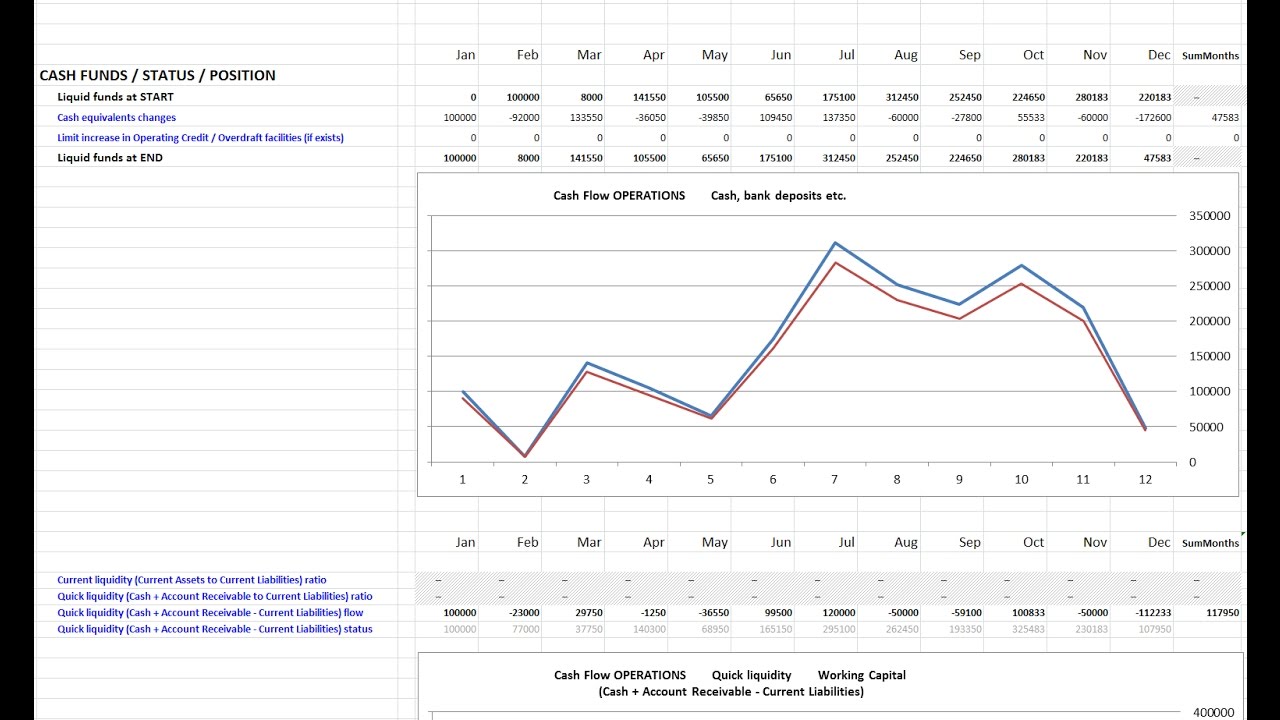The image size is (1280, 720).
Task: Click the 200000 value-axis label in cash chart
Action: pyautogui.click(x=1209, y=321)
